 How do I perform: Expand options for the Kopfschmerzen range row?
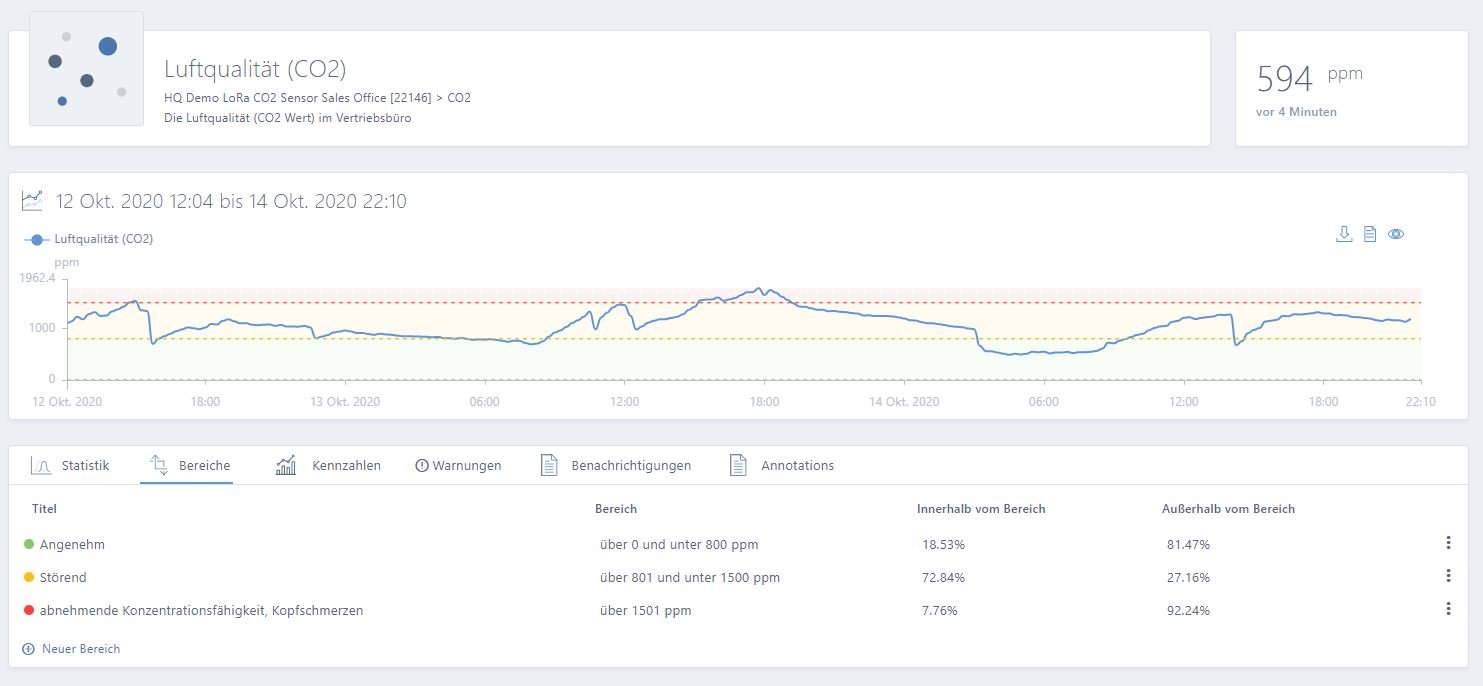pos(1448,609)
